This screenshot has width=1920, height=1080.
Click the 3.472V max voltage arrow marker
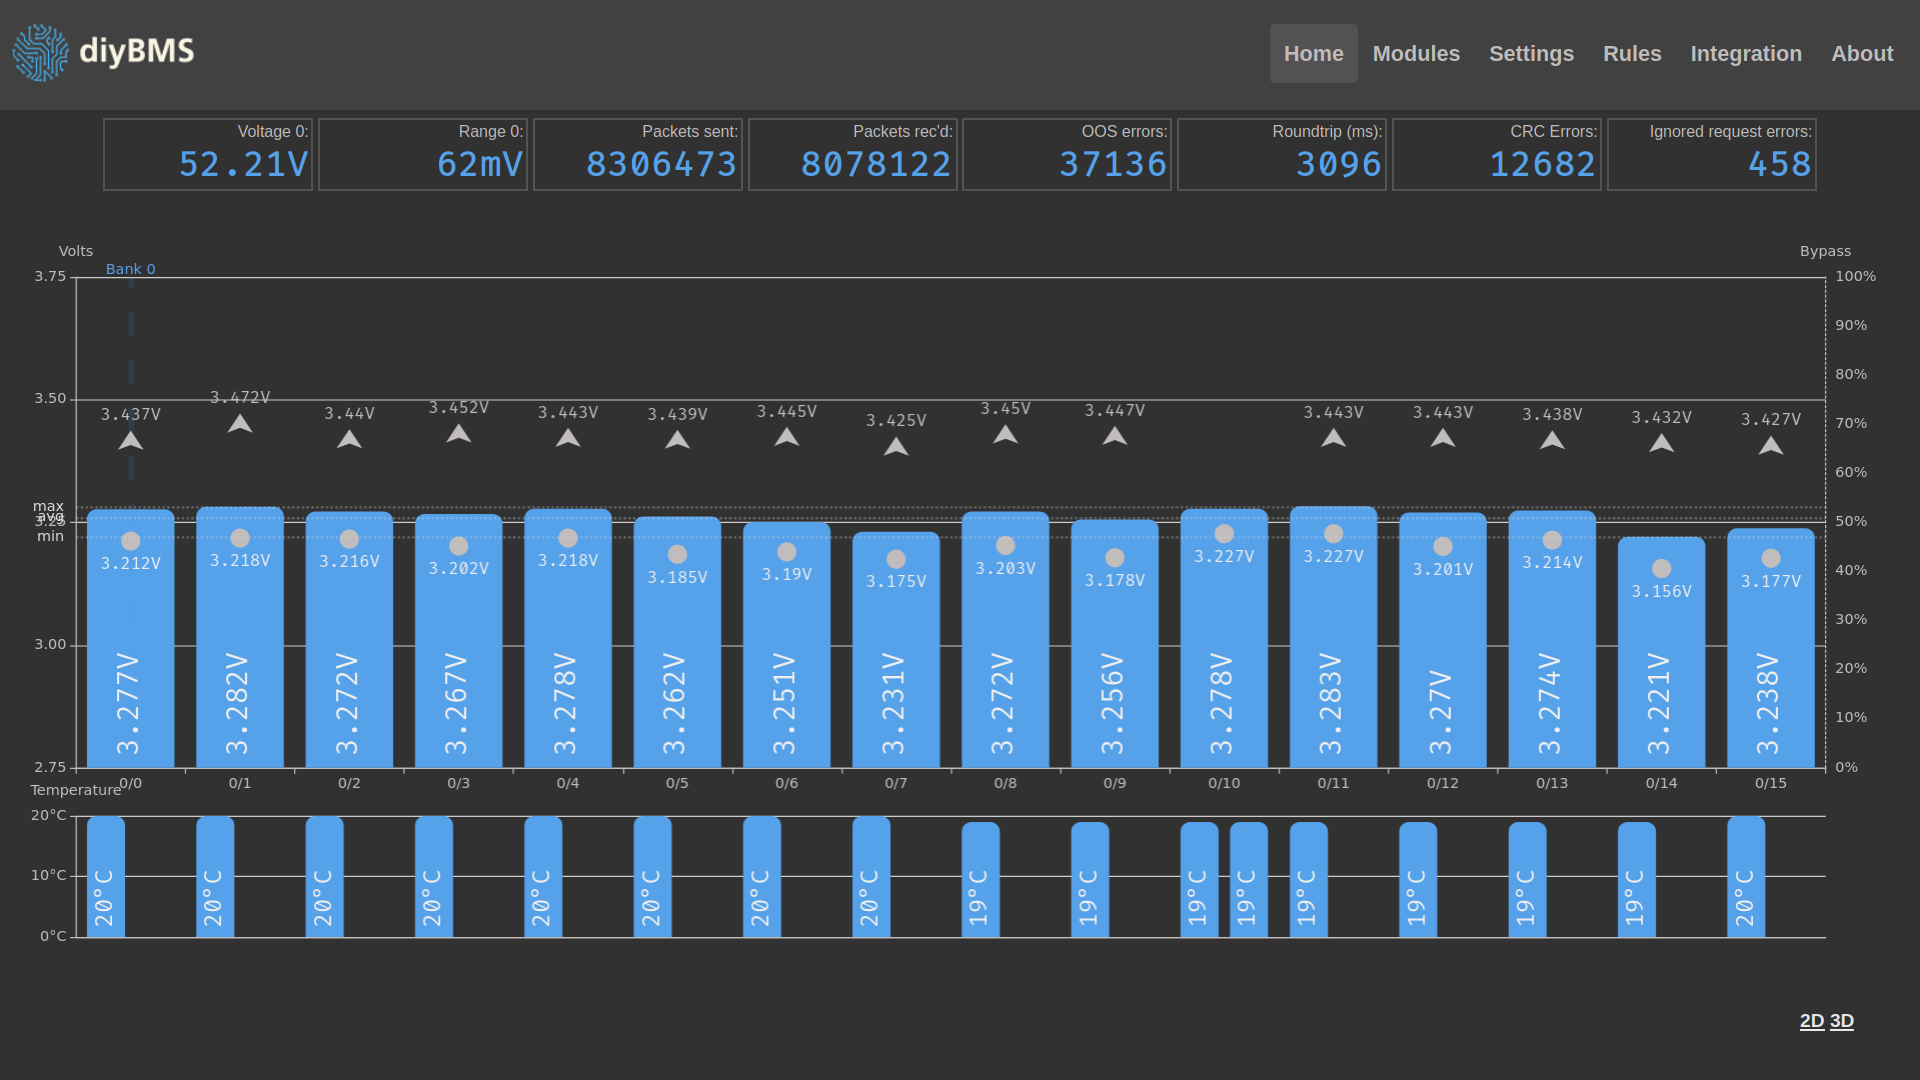[x=240, y=424]
